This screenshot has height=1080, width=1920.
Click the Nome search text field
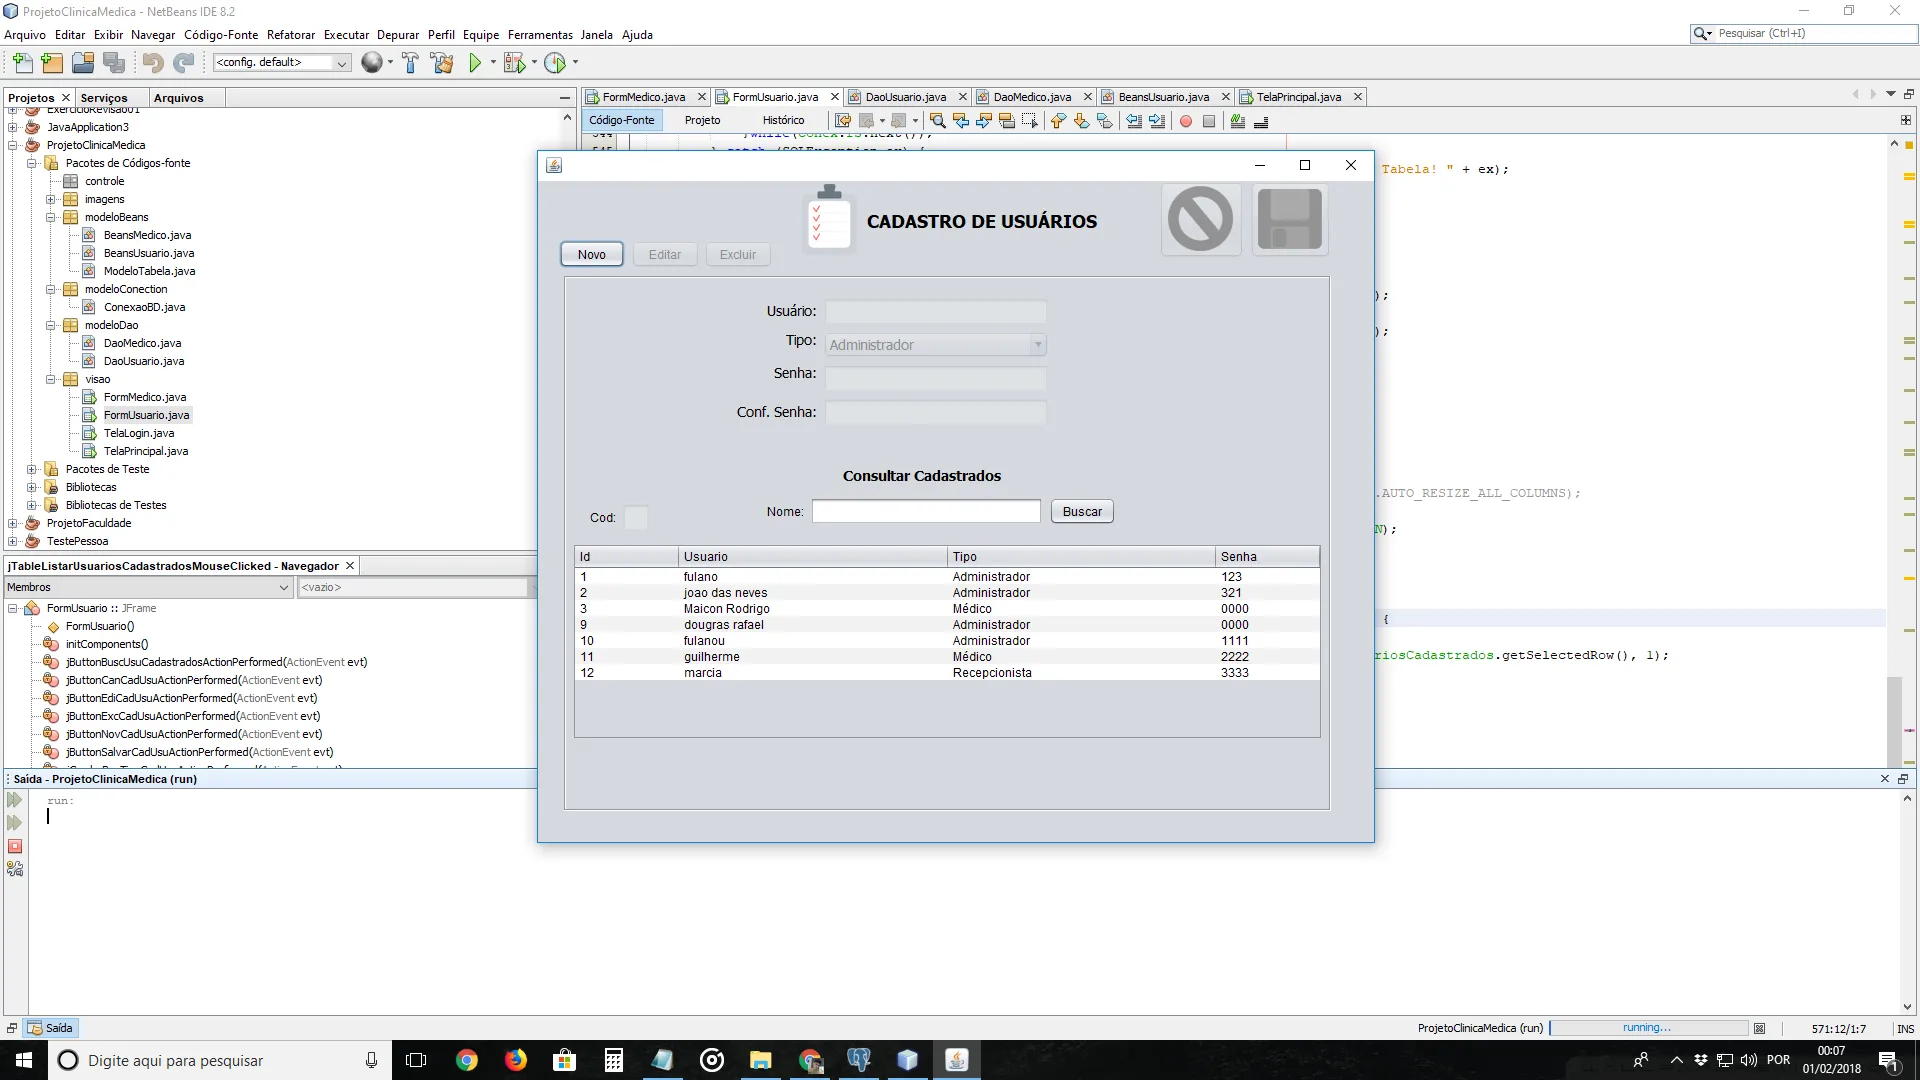pyautogui.click(x=926, y=512)
